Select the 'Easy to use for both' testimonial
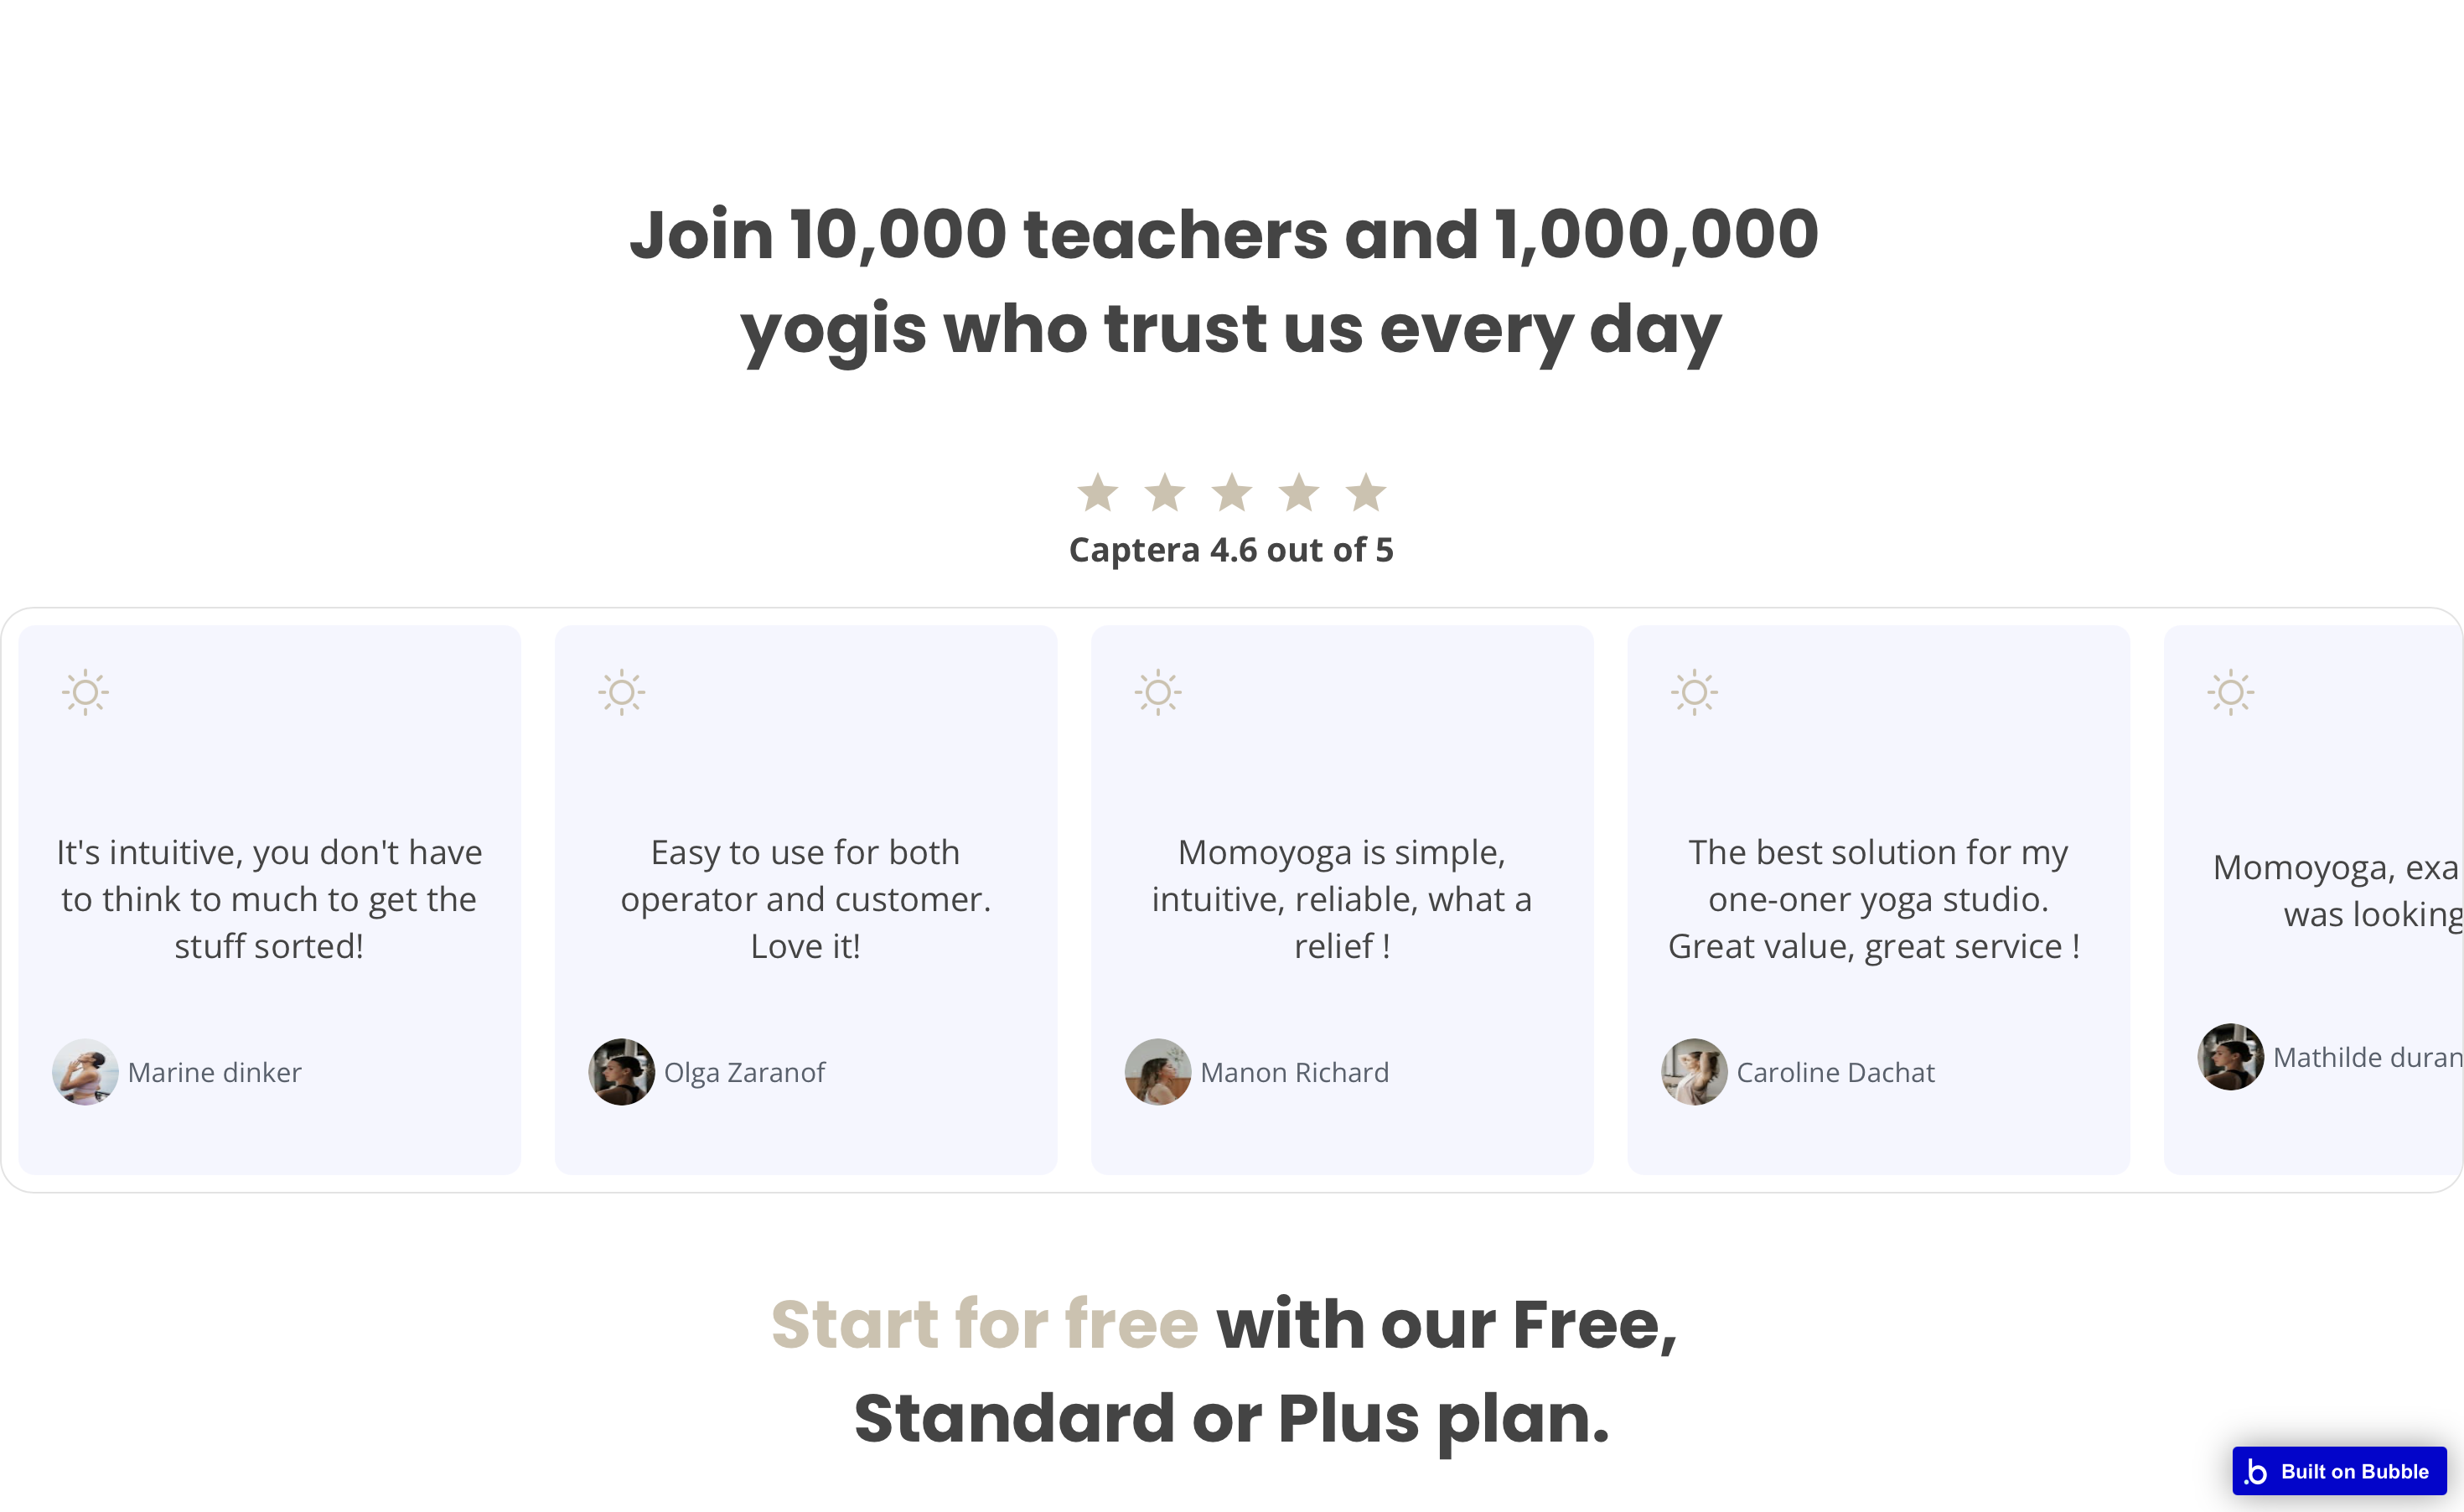Image resolution: width=2464 pixels, height=1512 pixels. [805, 899]
